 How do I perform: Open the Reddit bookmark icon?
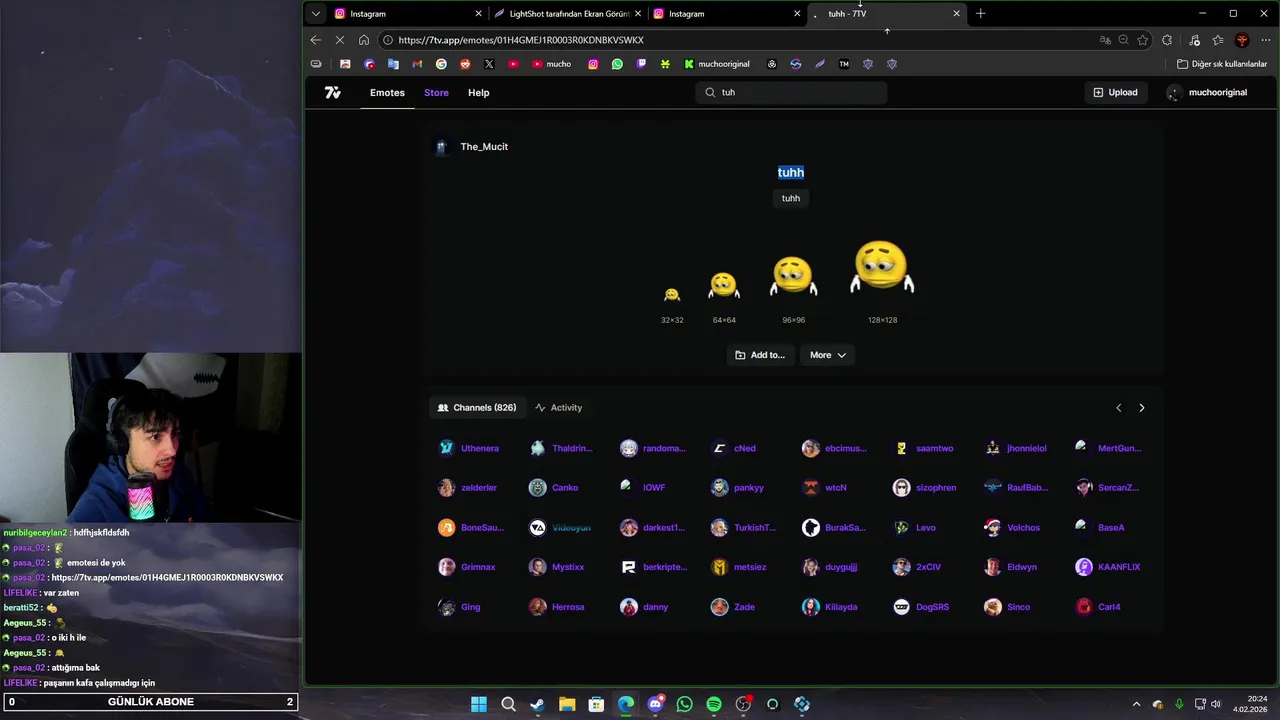pyautogui.click(x=465, y=64)
